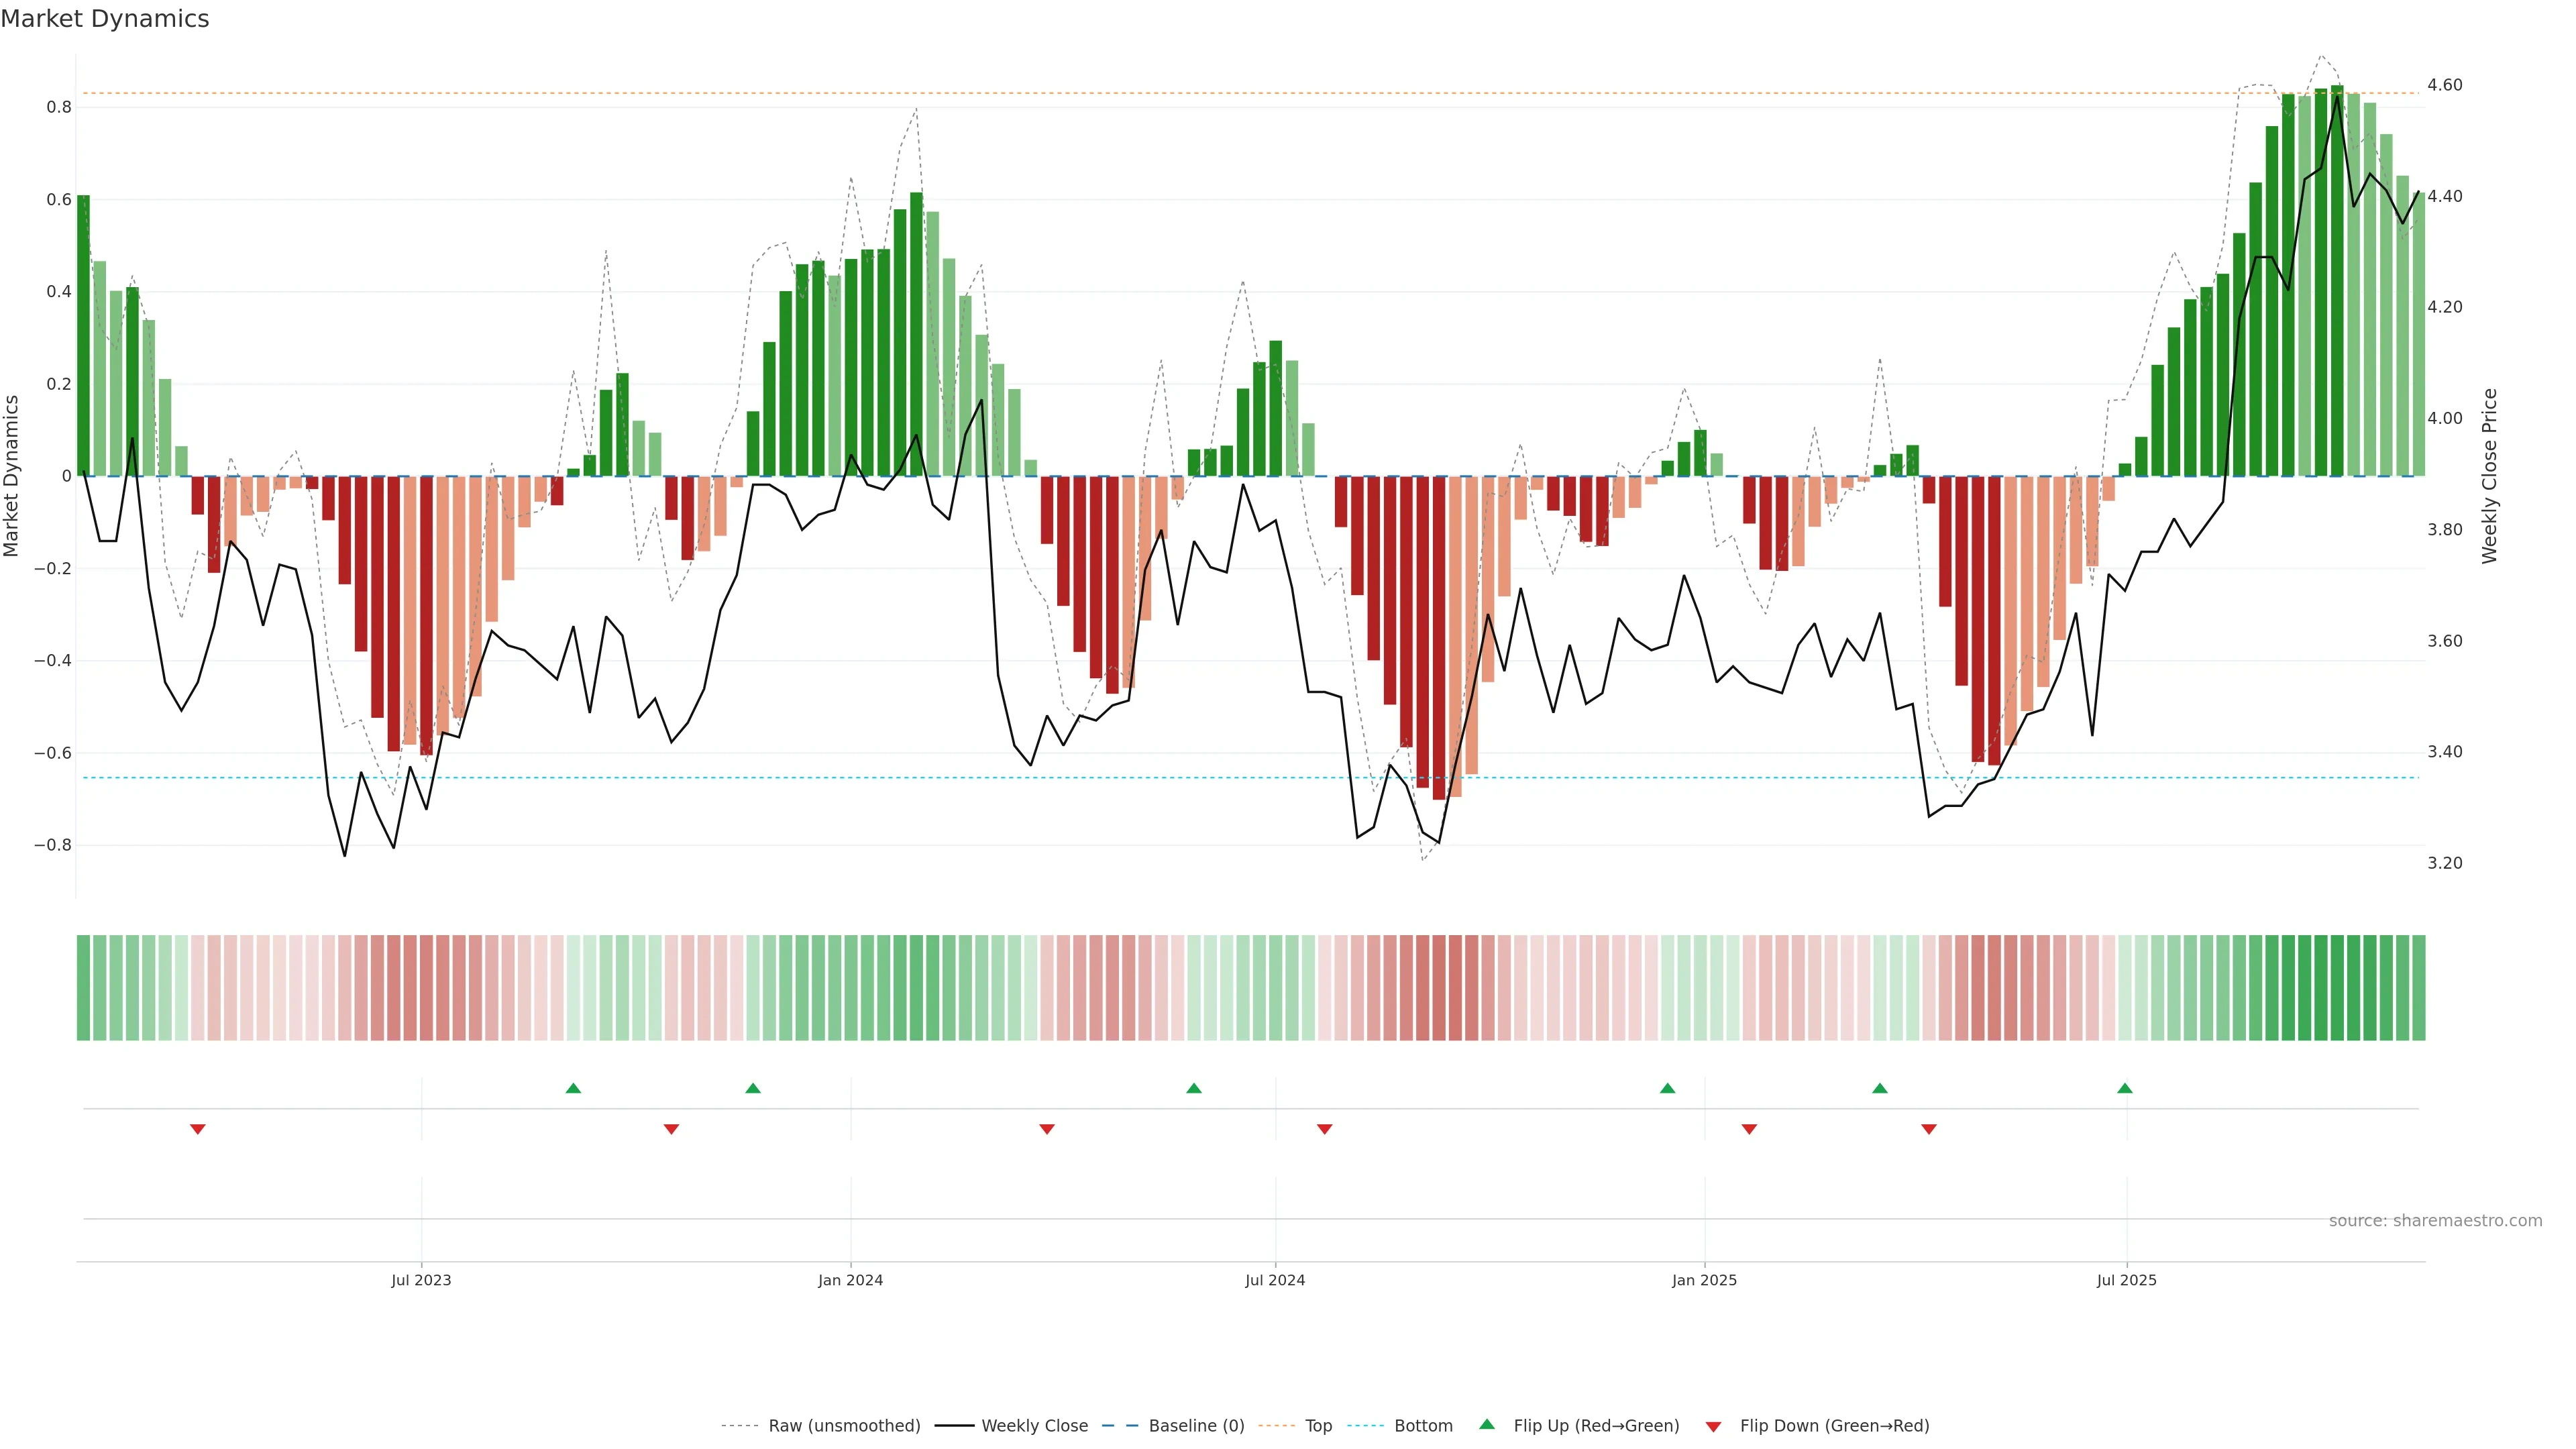Click the Weekly Close Price axis title
The width and height of the screenshot is (2576, 1449).
pyautogui.click(x=2489, y=476)
